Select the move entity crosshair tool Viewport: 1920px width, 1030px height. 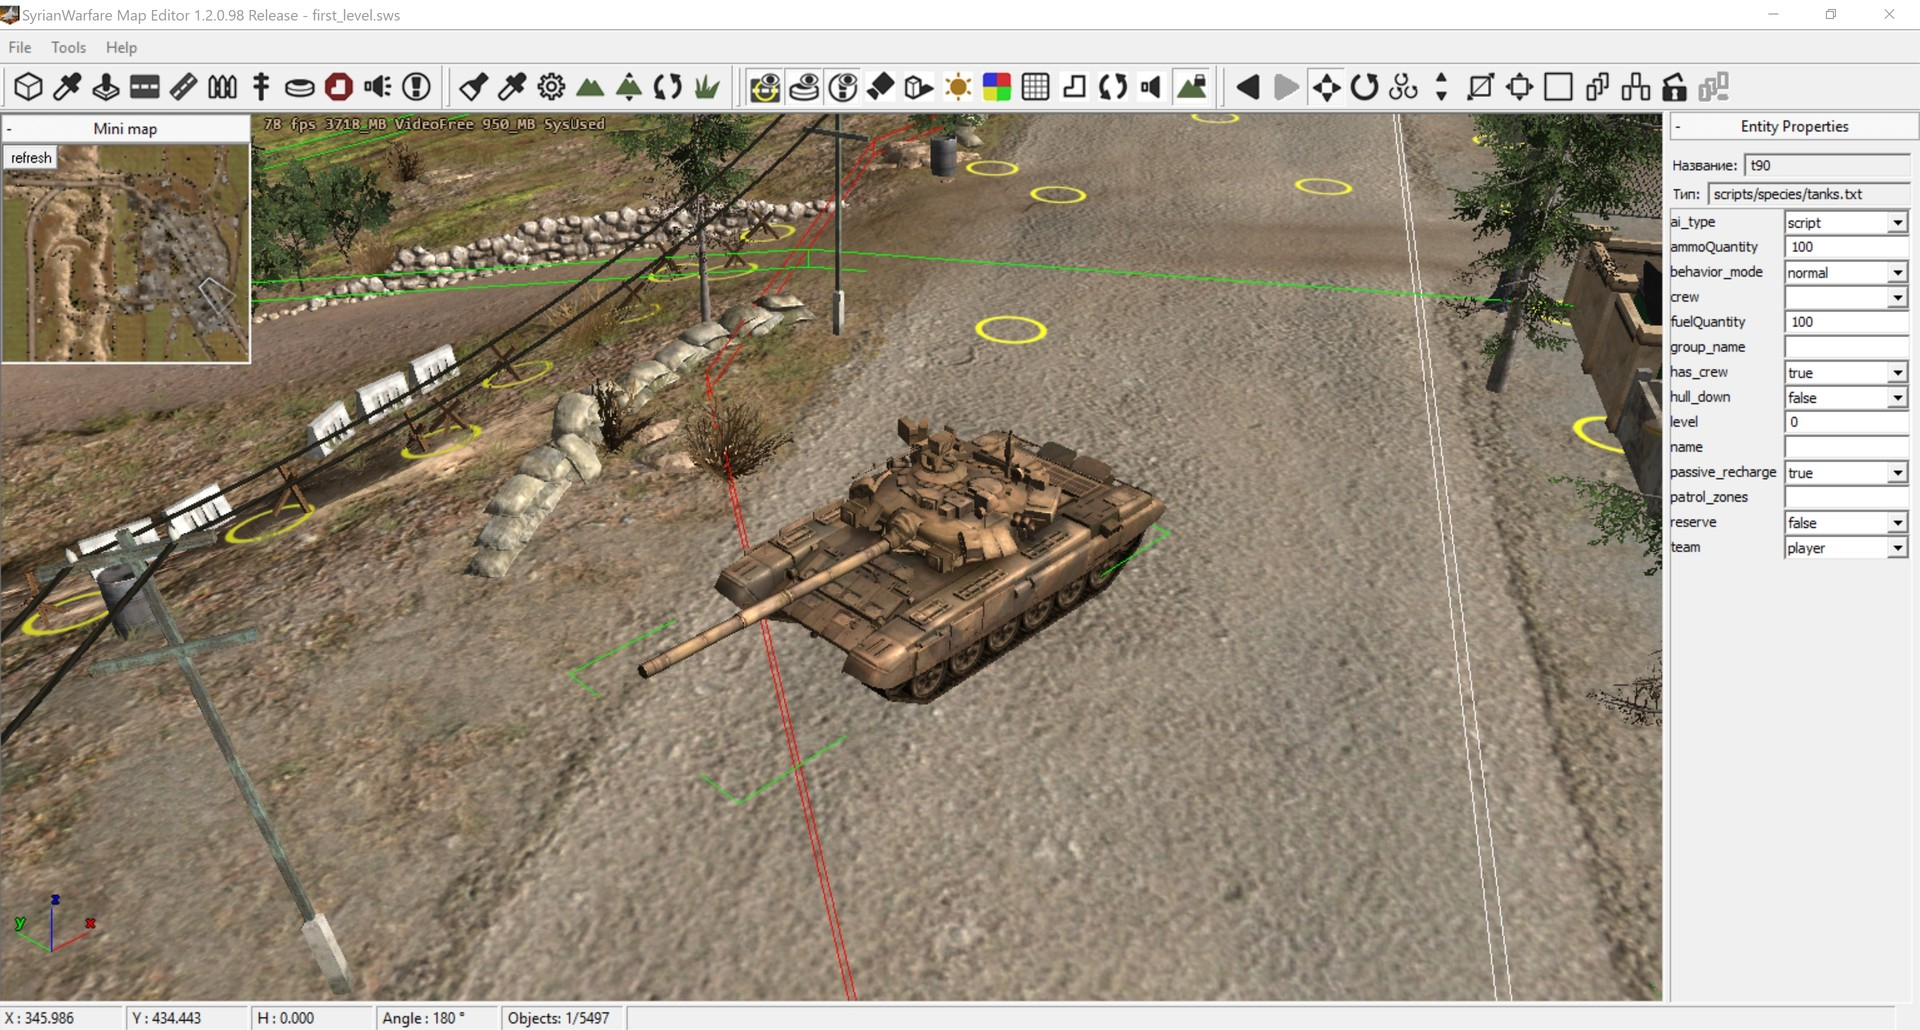coord(1325,88)
